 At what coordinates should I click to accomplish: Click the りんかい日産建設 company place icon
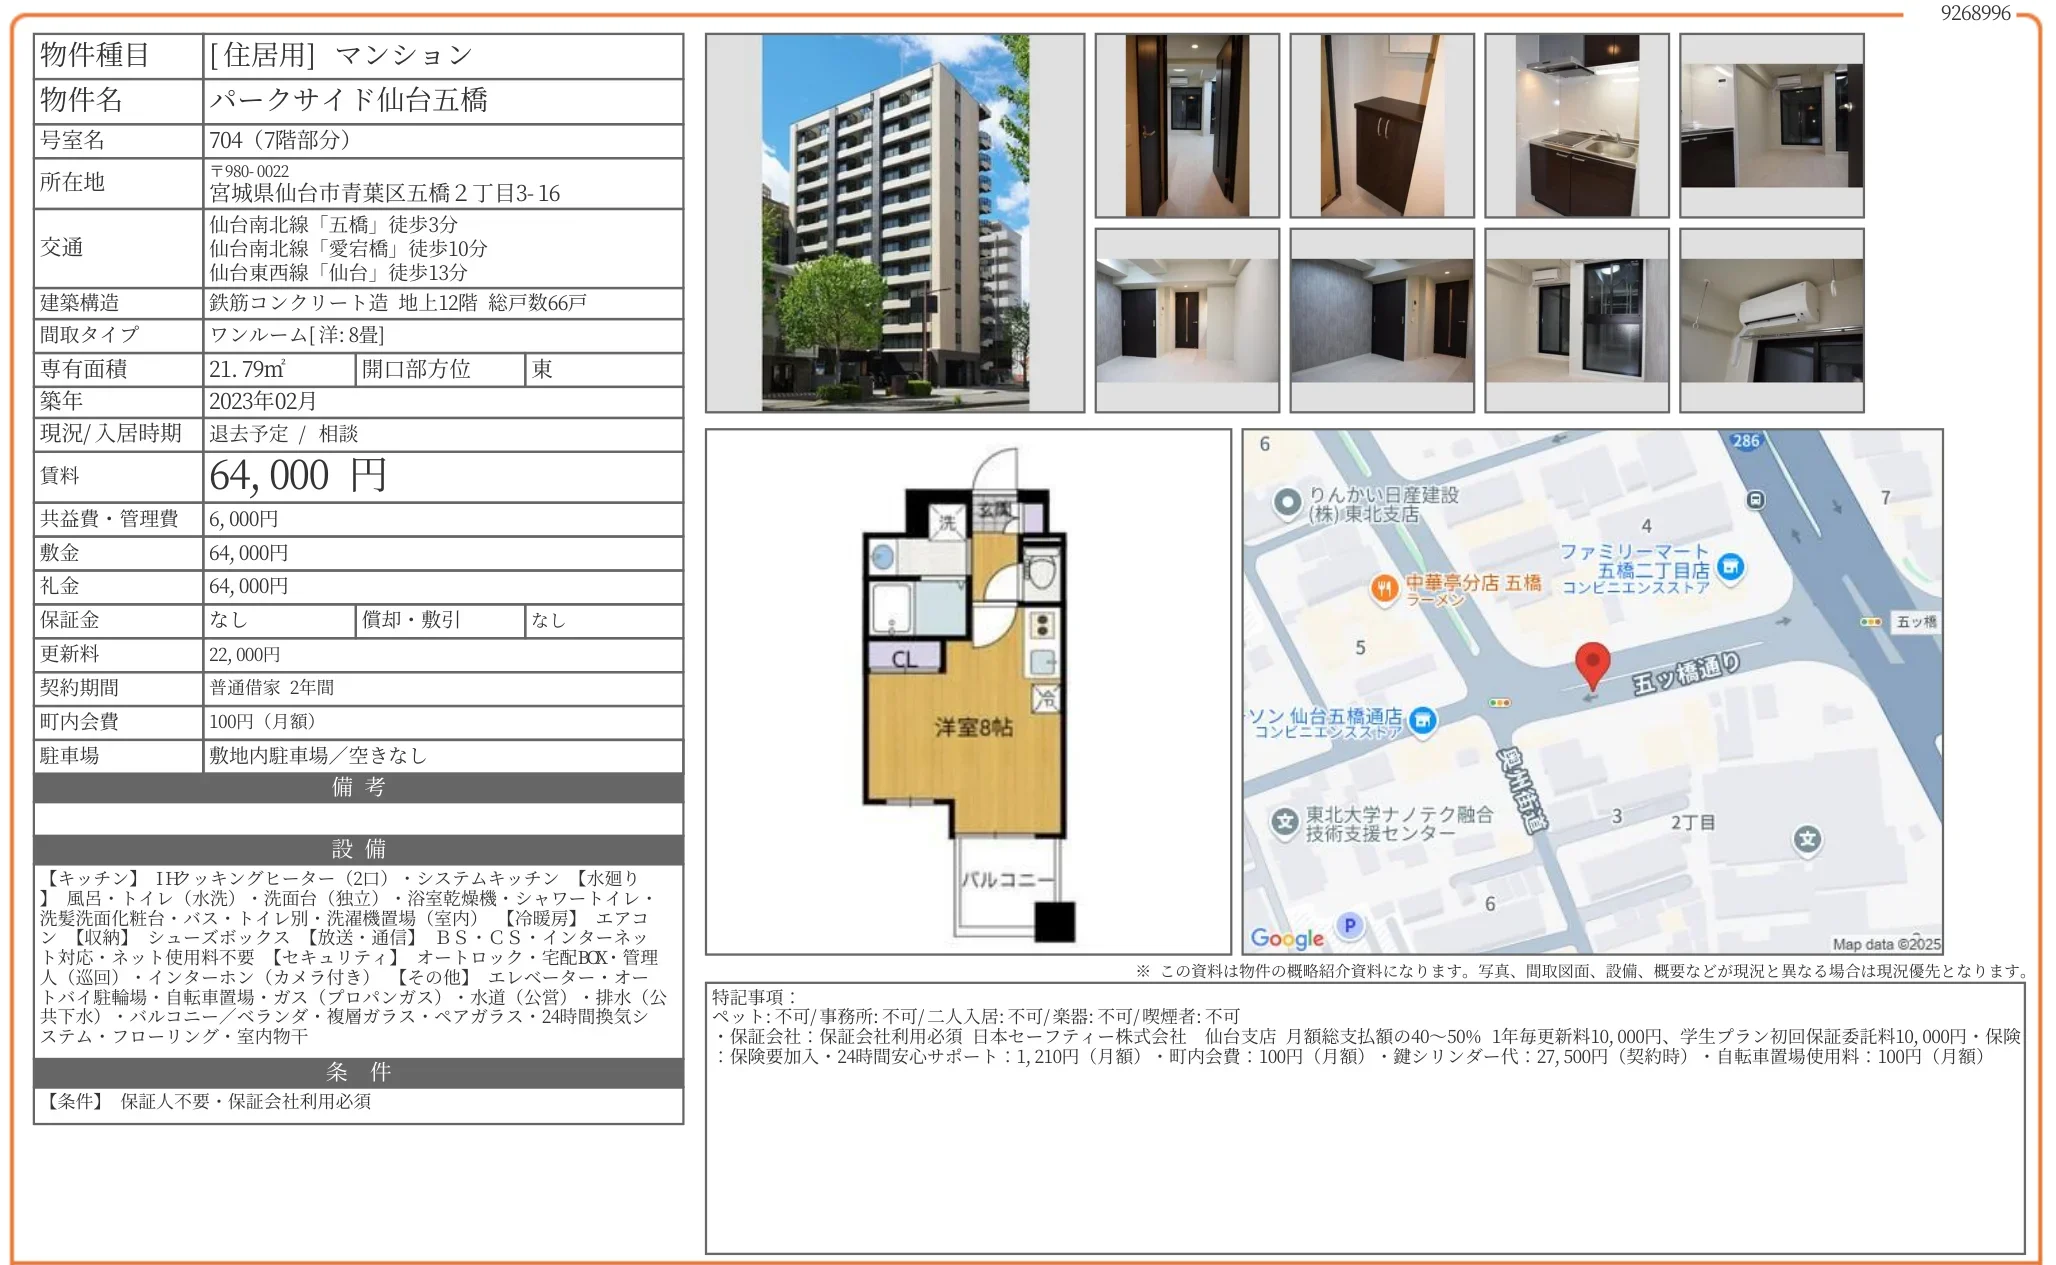[1287, 501]
